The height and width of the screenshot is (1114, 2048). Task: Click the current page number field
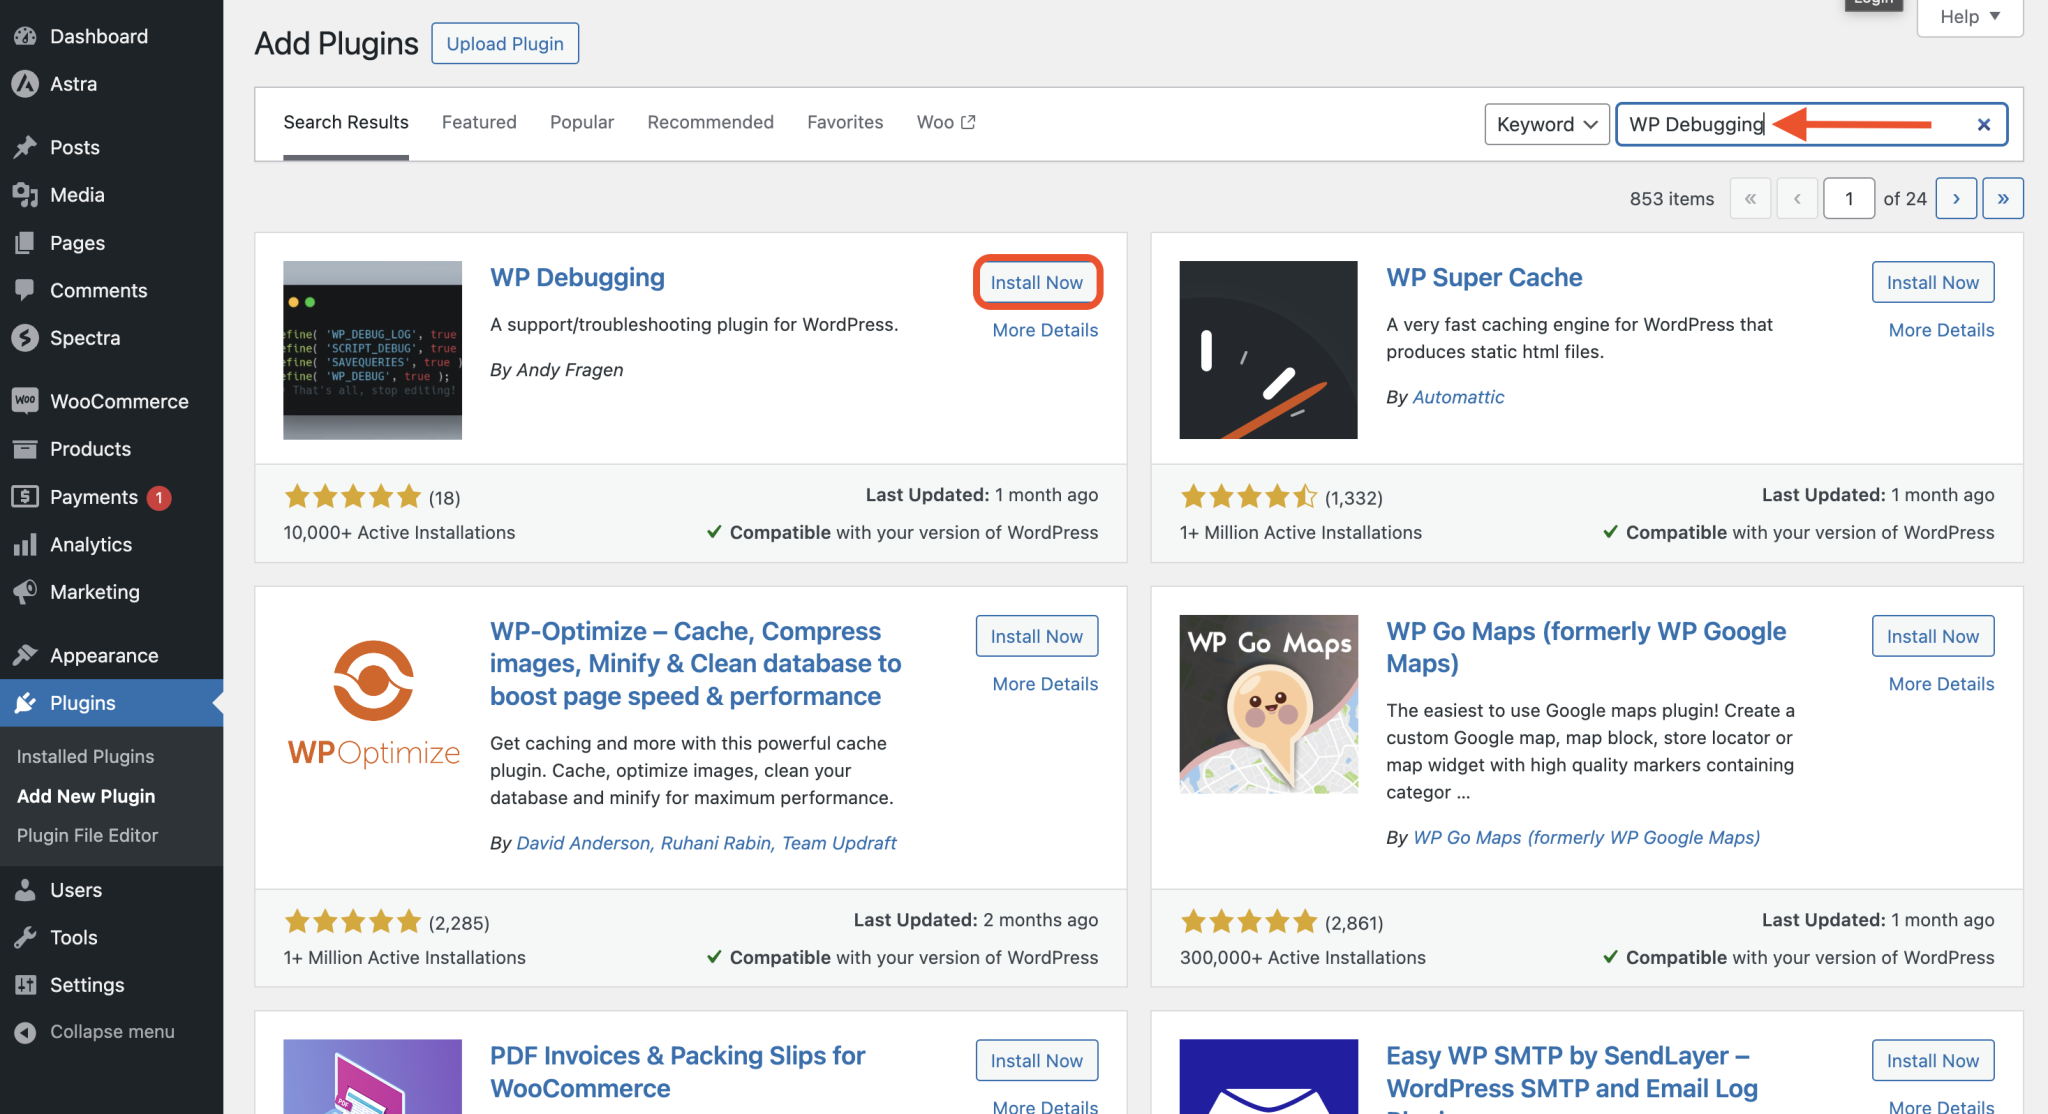1848,199
